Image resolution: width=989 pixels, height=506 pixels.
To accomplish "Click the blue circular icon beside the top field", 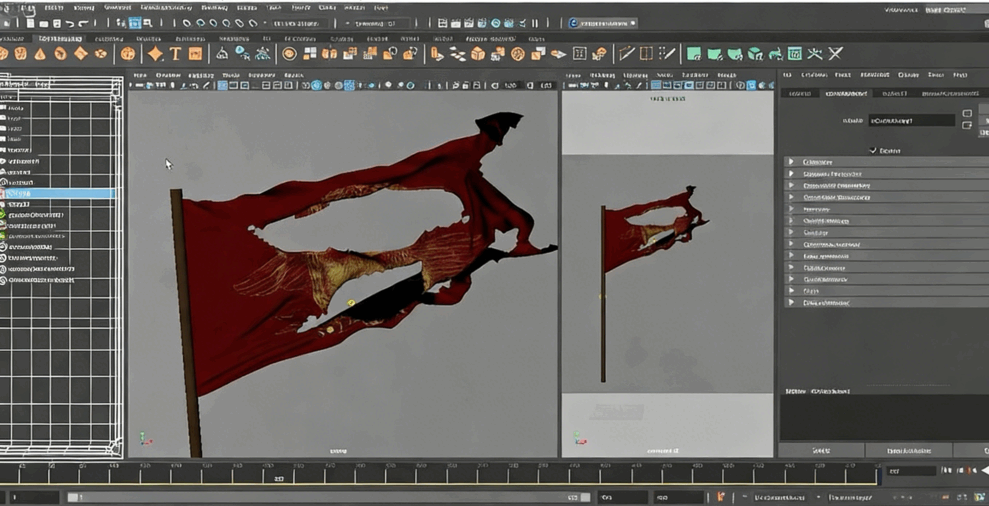I will [x=574, y=23].
